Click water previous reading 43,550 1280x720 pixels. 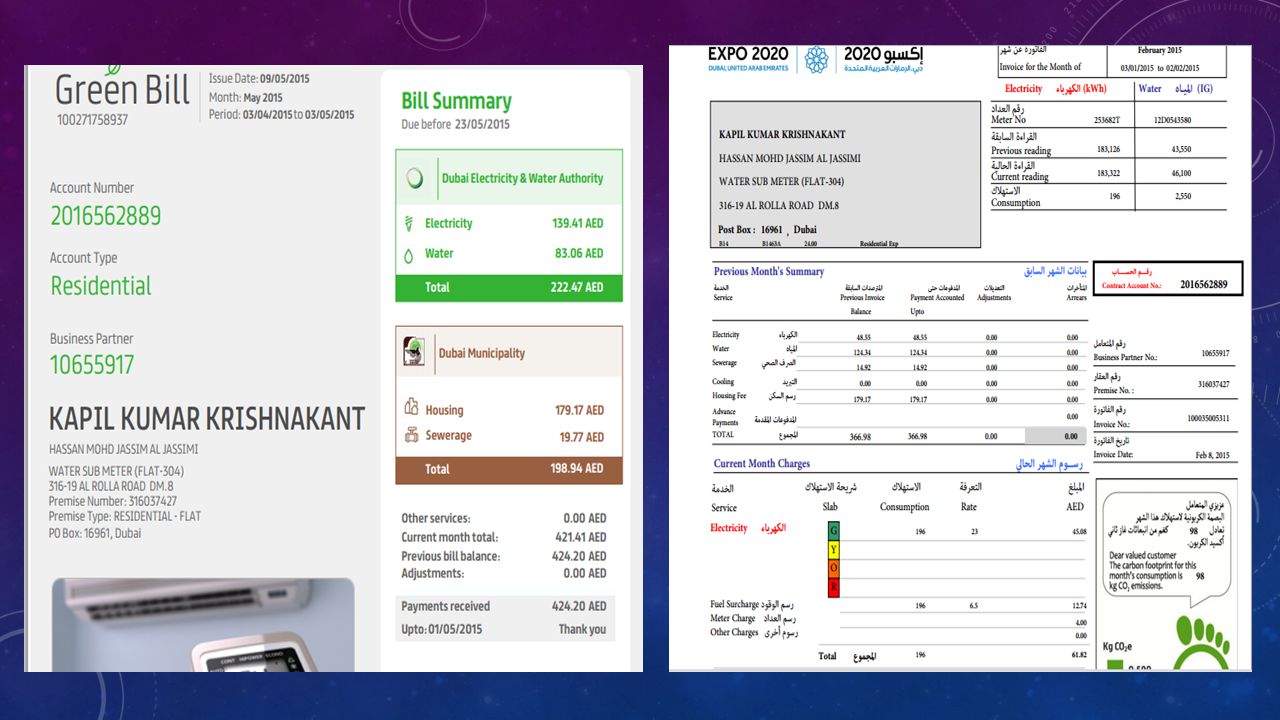coord(1181,150)
